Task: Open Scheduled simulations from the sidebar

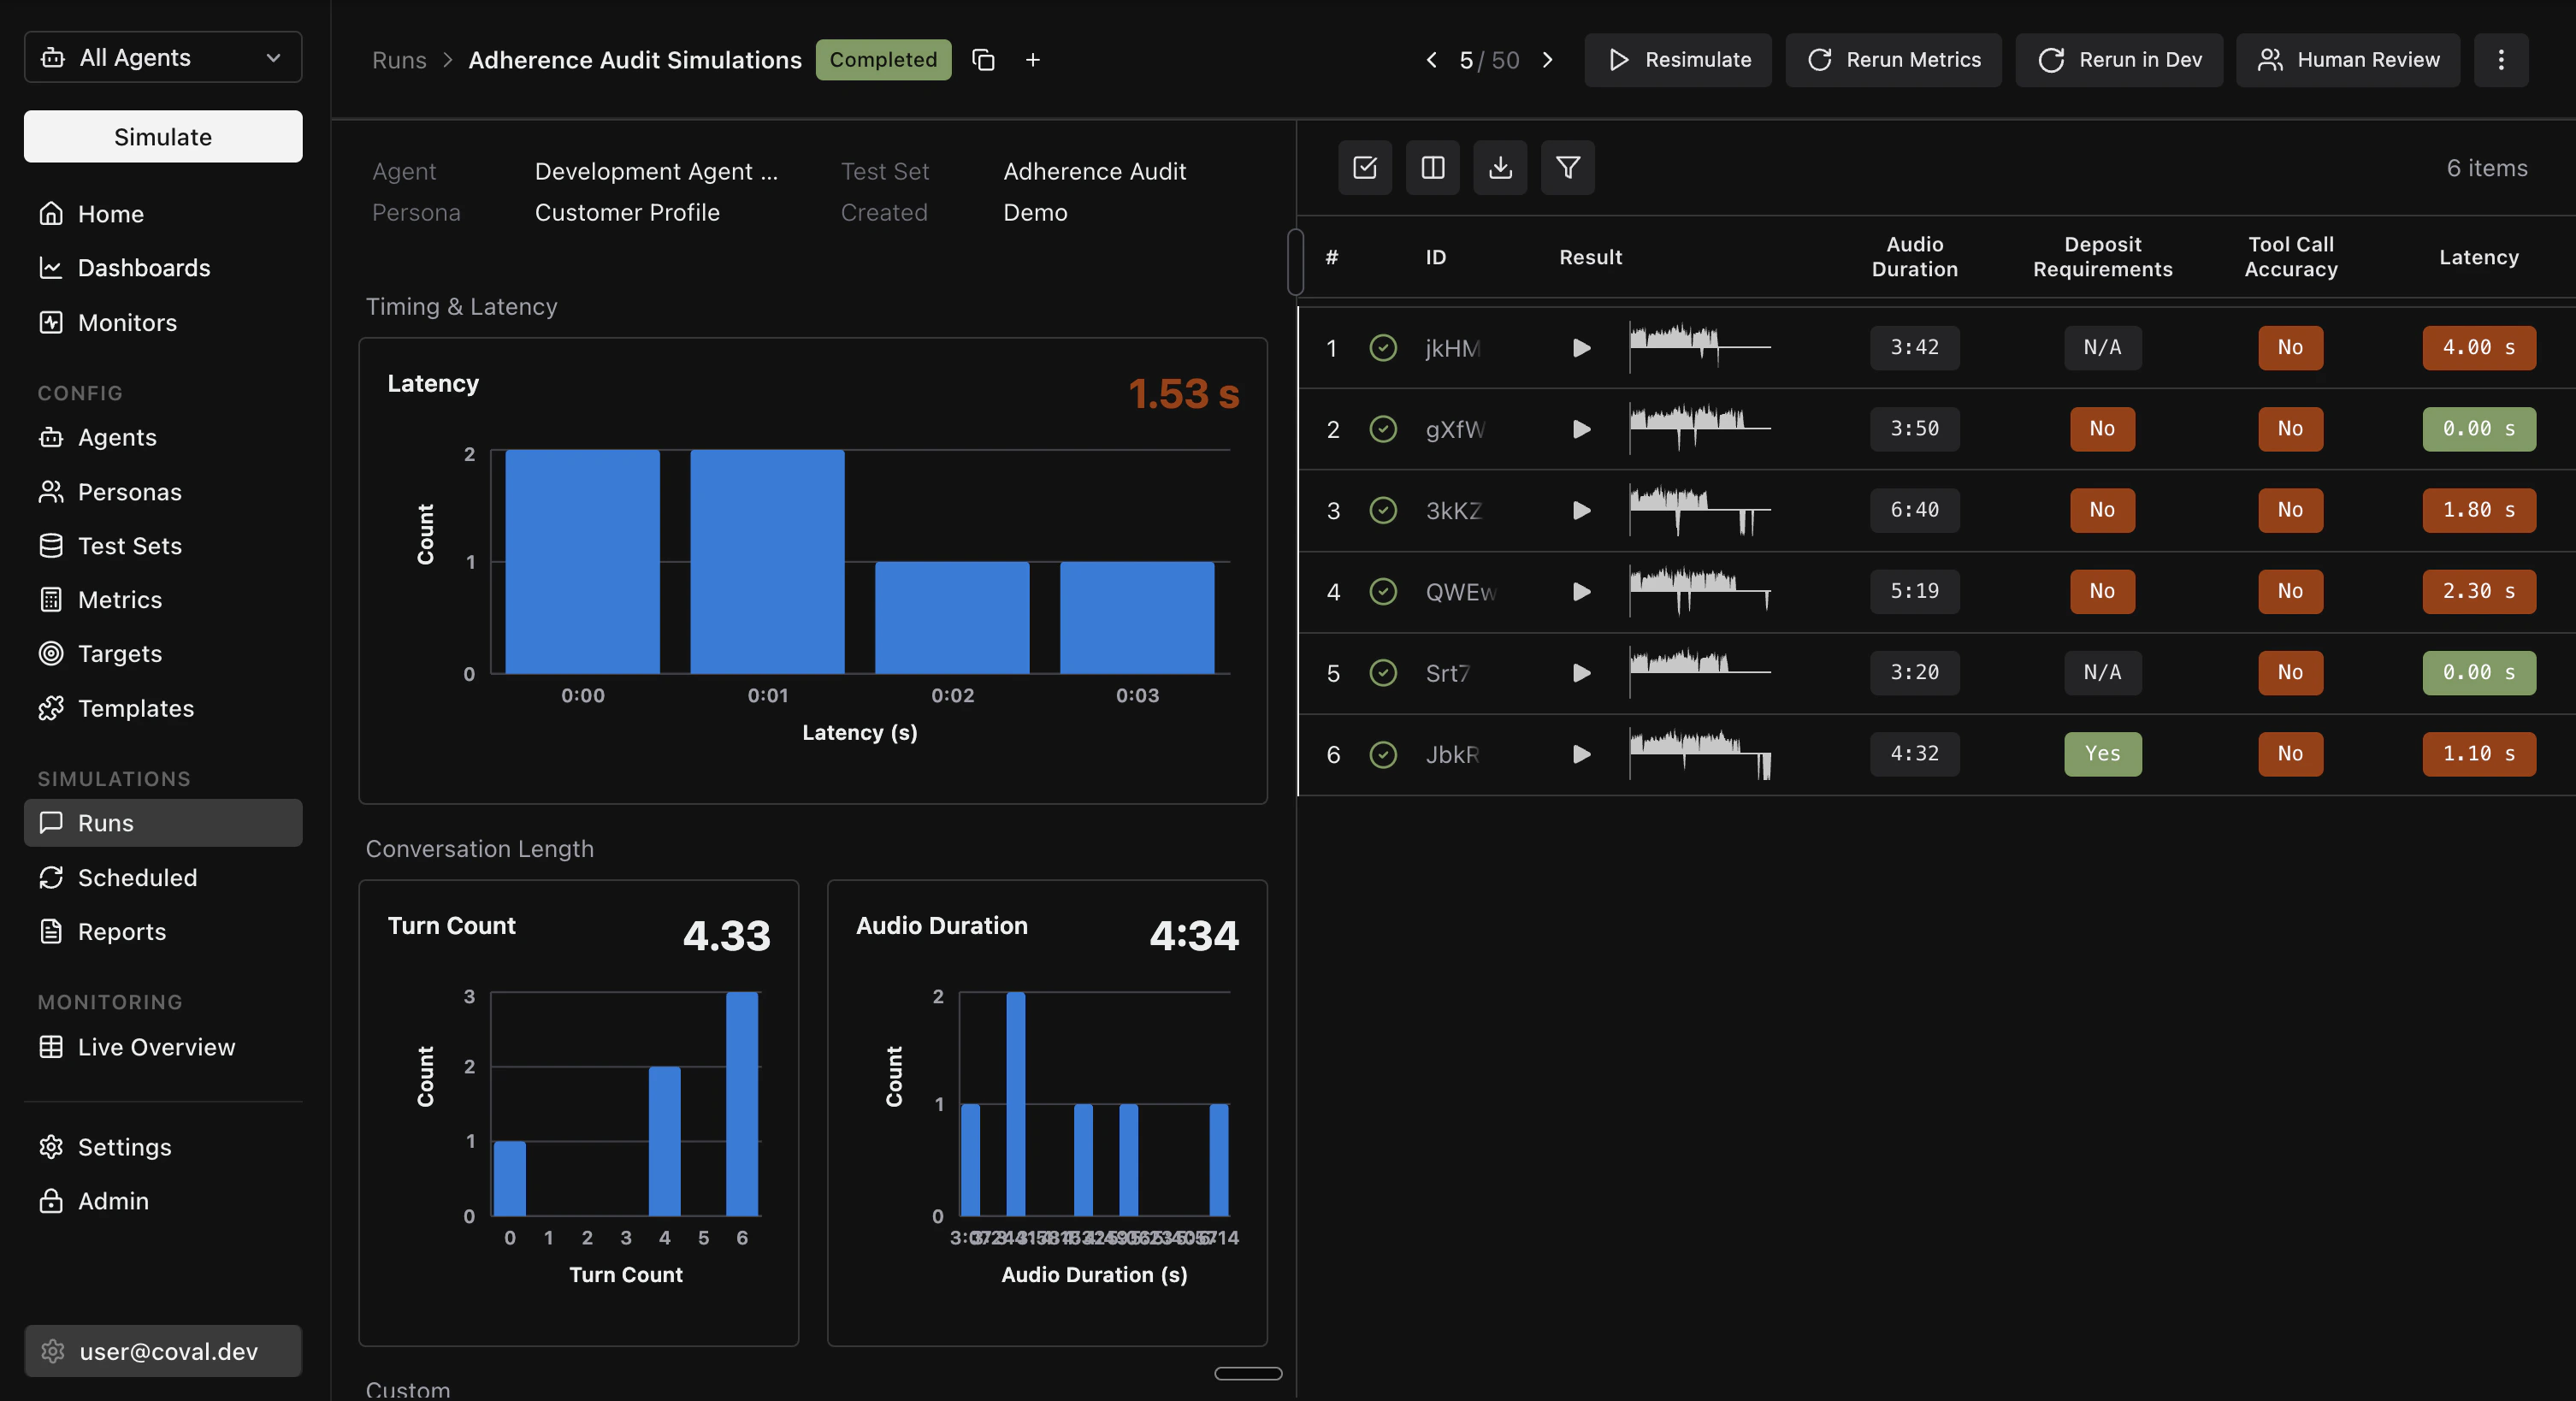Action: [138, 878]
